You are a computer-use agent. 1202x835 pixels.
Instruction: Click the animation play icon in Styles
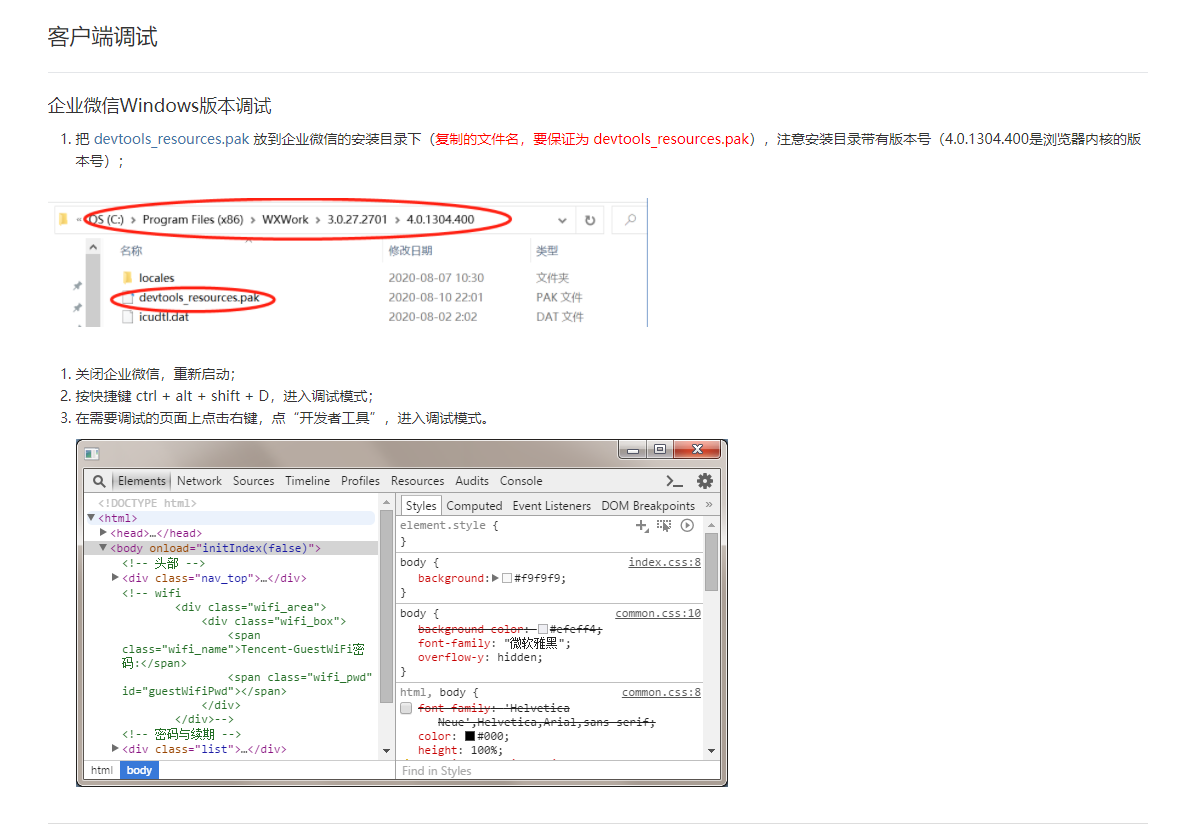687,525
